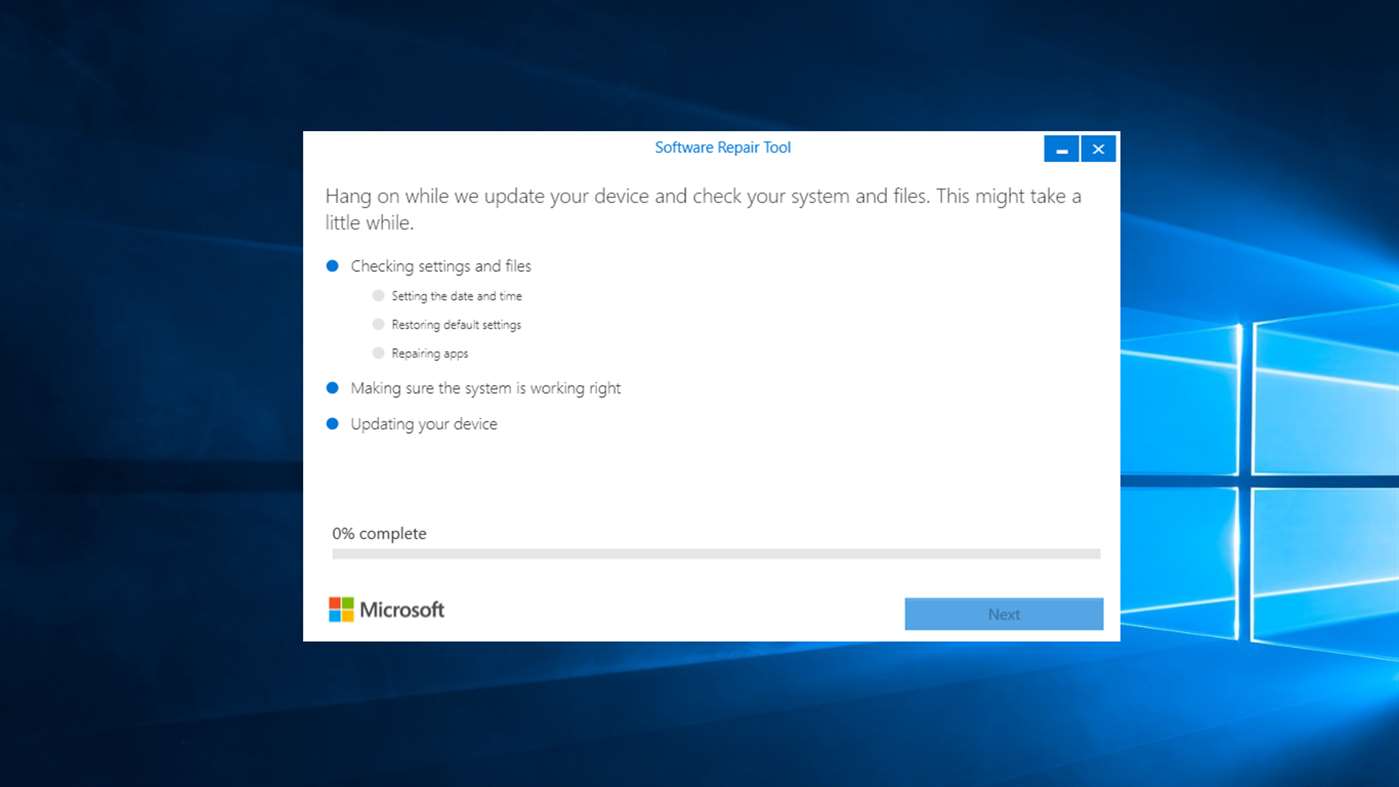Select the 'Setting the date and time' text
This screenshot has width=1399, height=787.
click(x=457, y=296)
